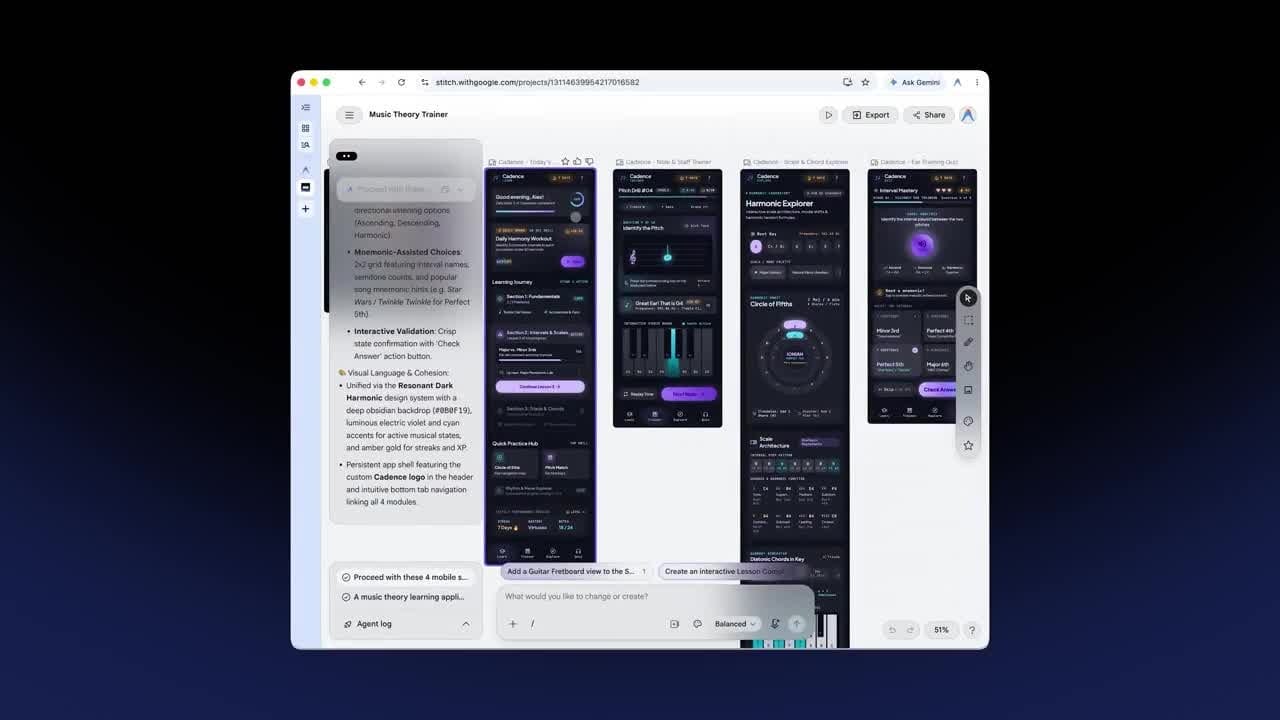Click the Play preview icon next to Export
1280x720 pixels.
(828, 115)
